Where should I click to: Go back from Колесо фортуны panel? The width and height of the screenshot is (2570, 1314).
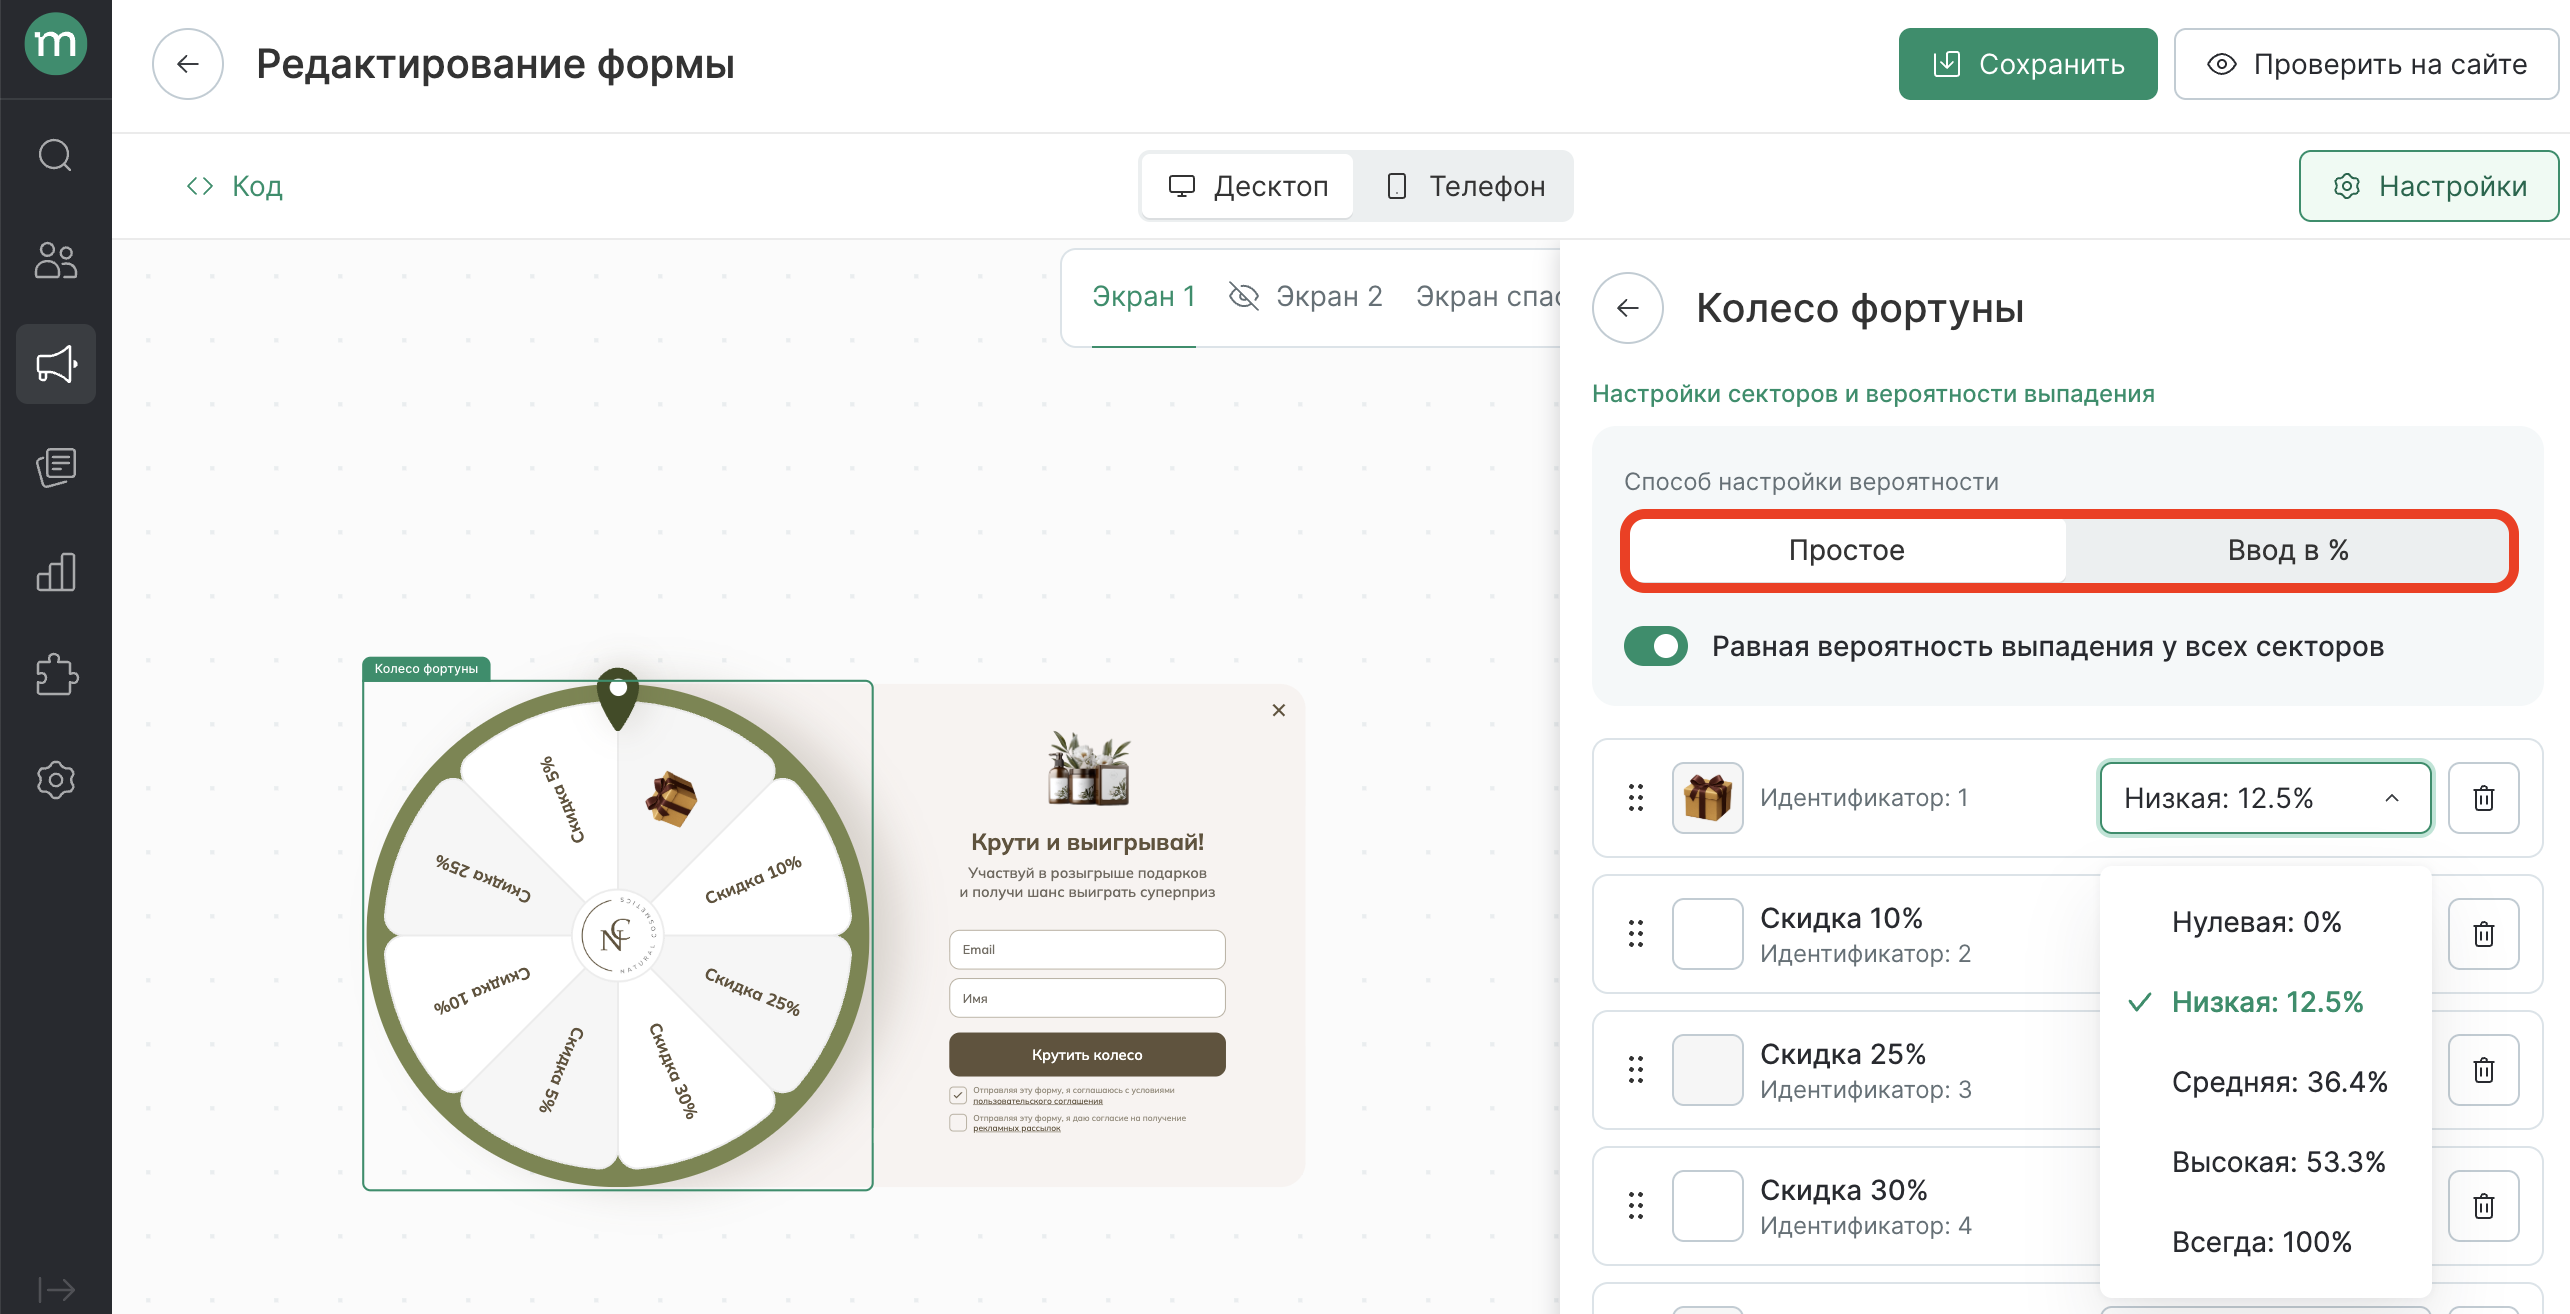click(x=1628, y=308)
